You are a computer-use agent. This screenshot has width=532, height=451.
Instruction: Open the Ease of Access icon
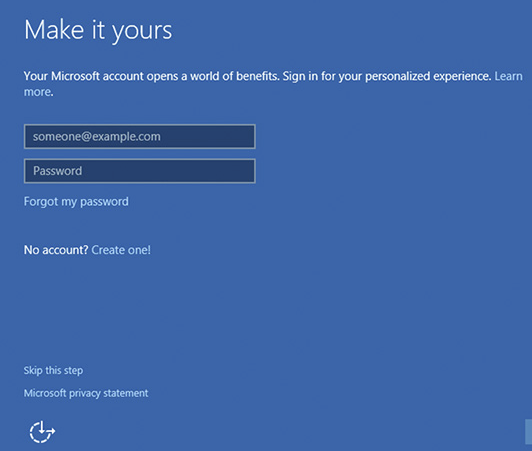42,432
